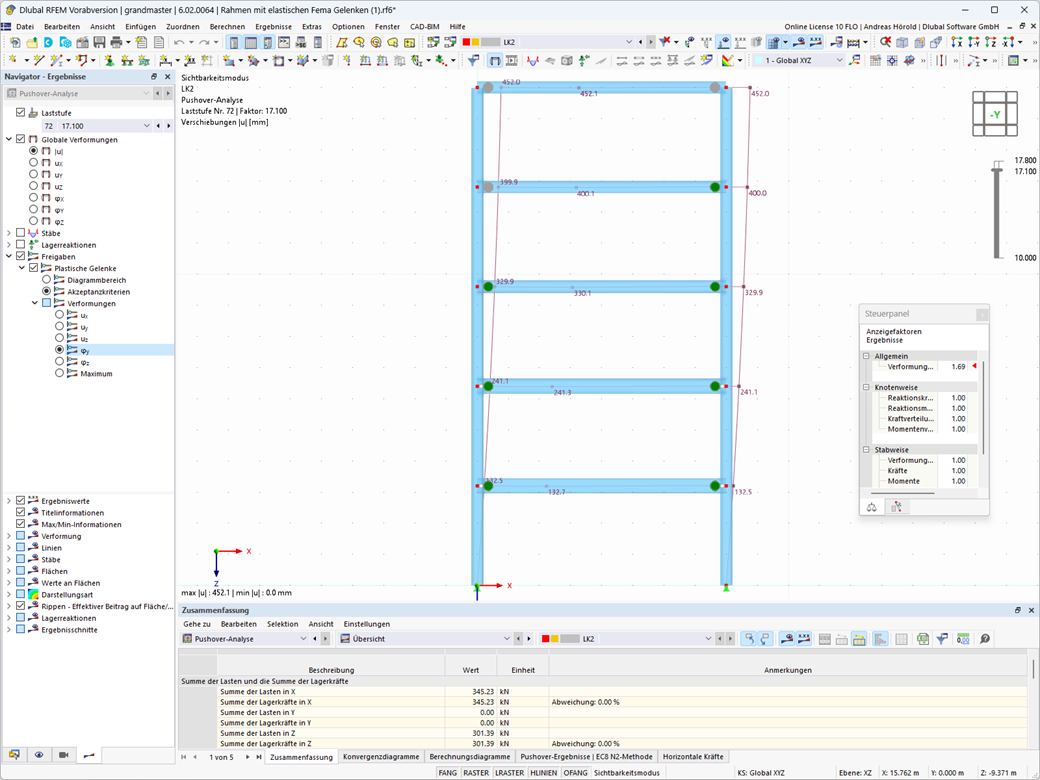Expand the Ergebniswerte tree node

pyautogui.click(x=9, y=501)
